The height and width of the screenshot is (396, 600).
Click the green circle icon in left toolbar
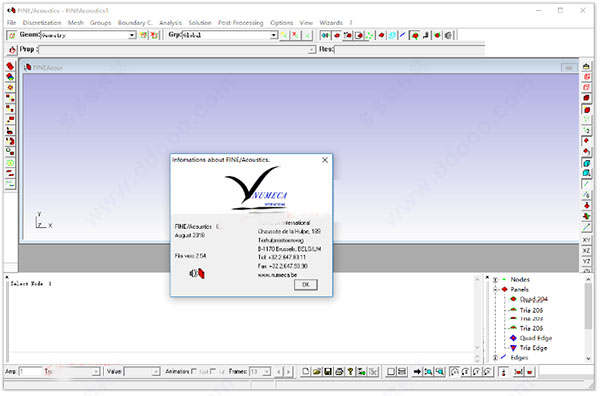pyautogui.click(x=10, y=163)
